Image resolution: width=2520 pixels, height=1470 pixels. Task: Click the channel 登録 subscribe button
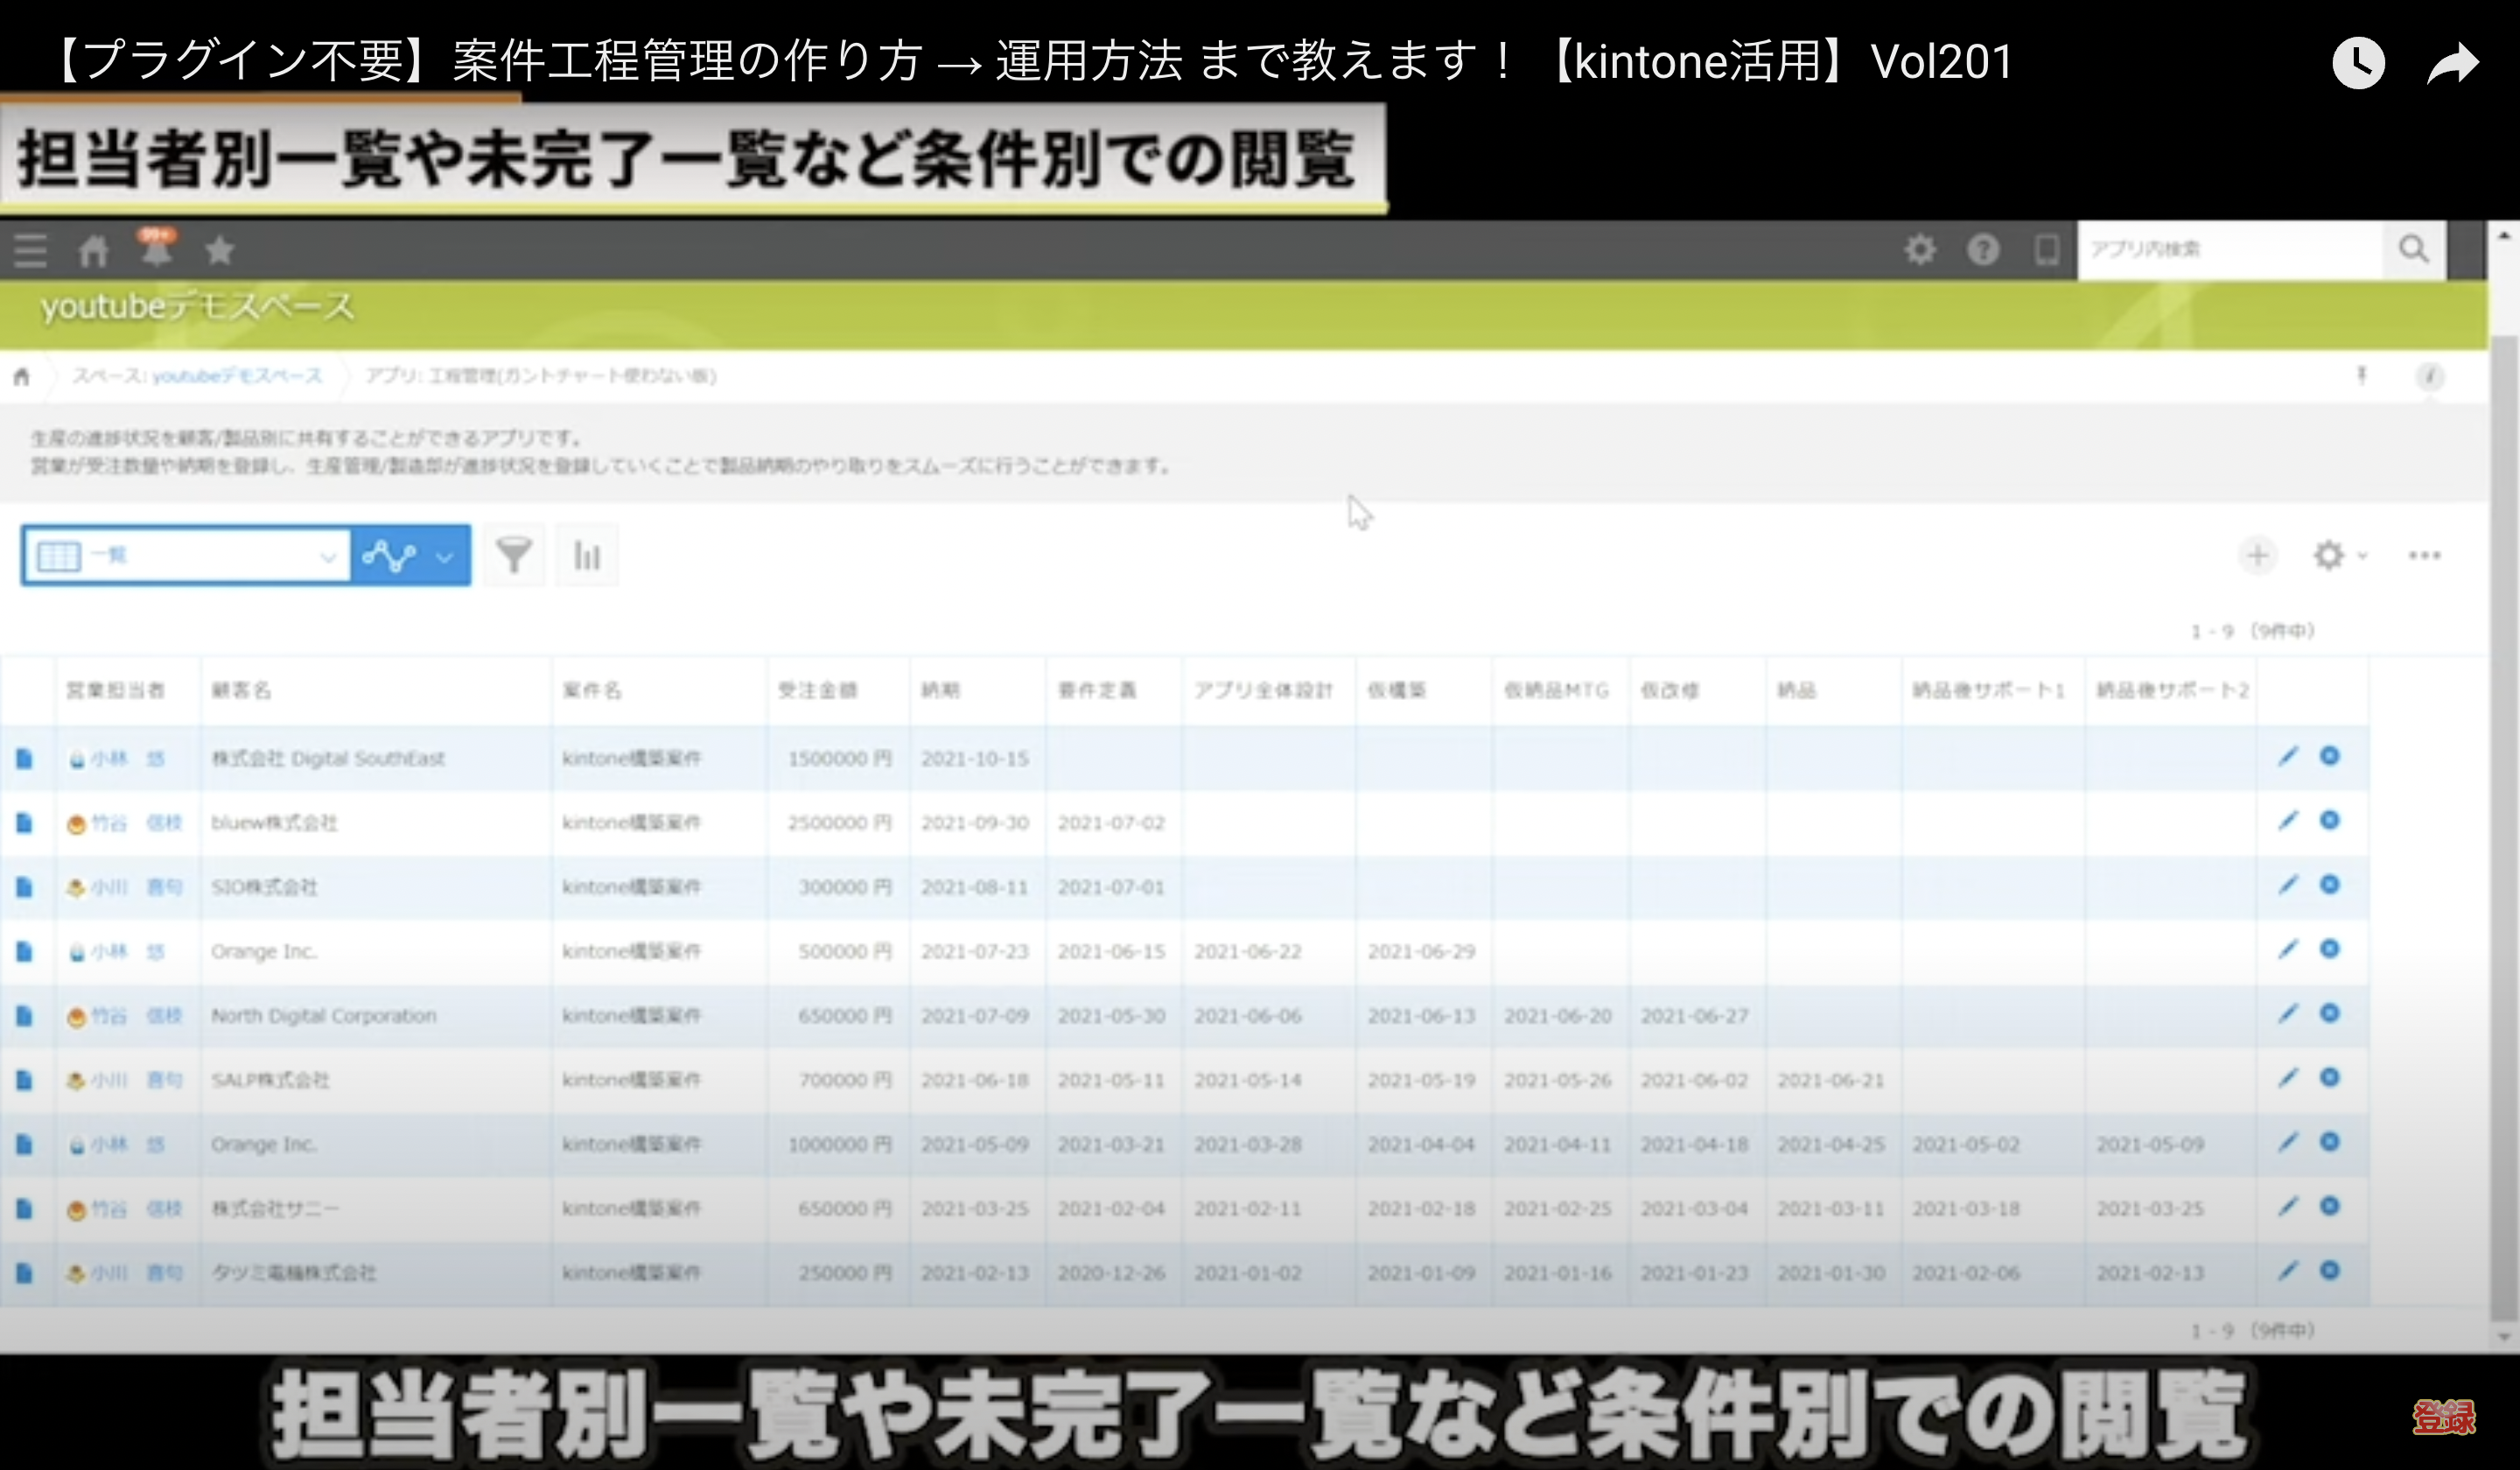[2443, 1416]
